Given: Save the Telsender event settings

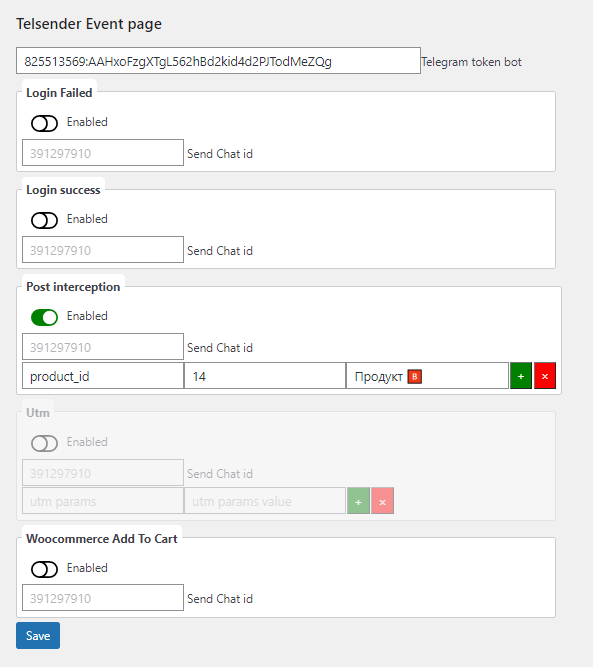Looking at the screenshot, I should (38, 636).
